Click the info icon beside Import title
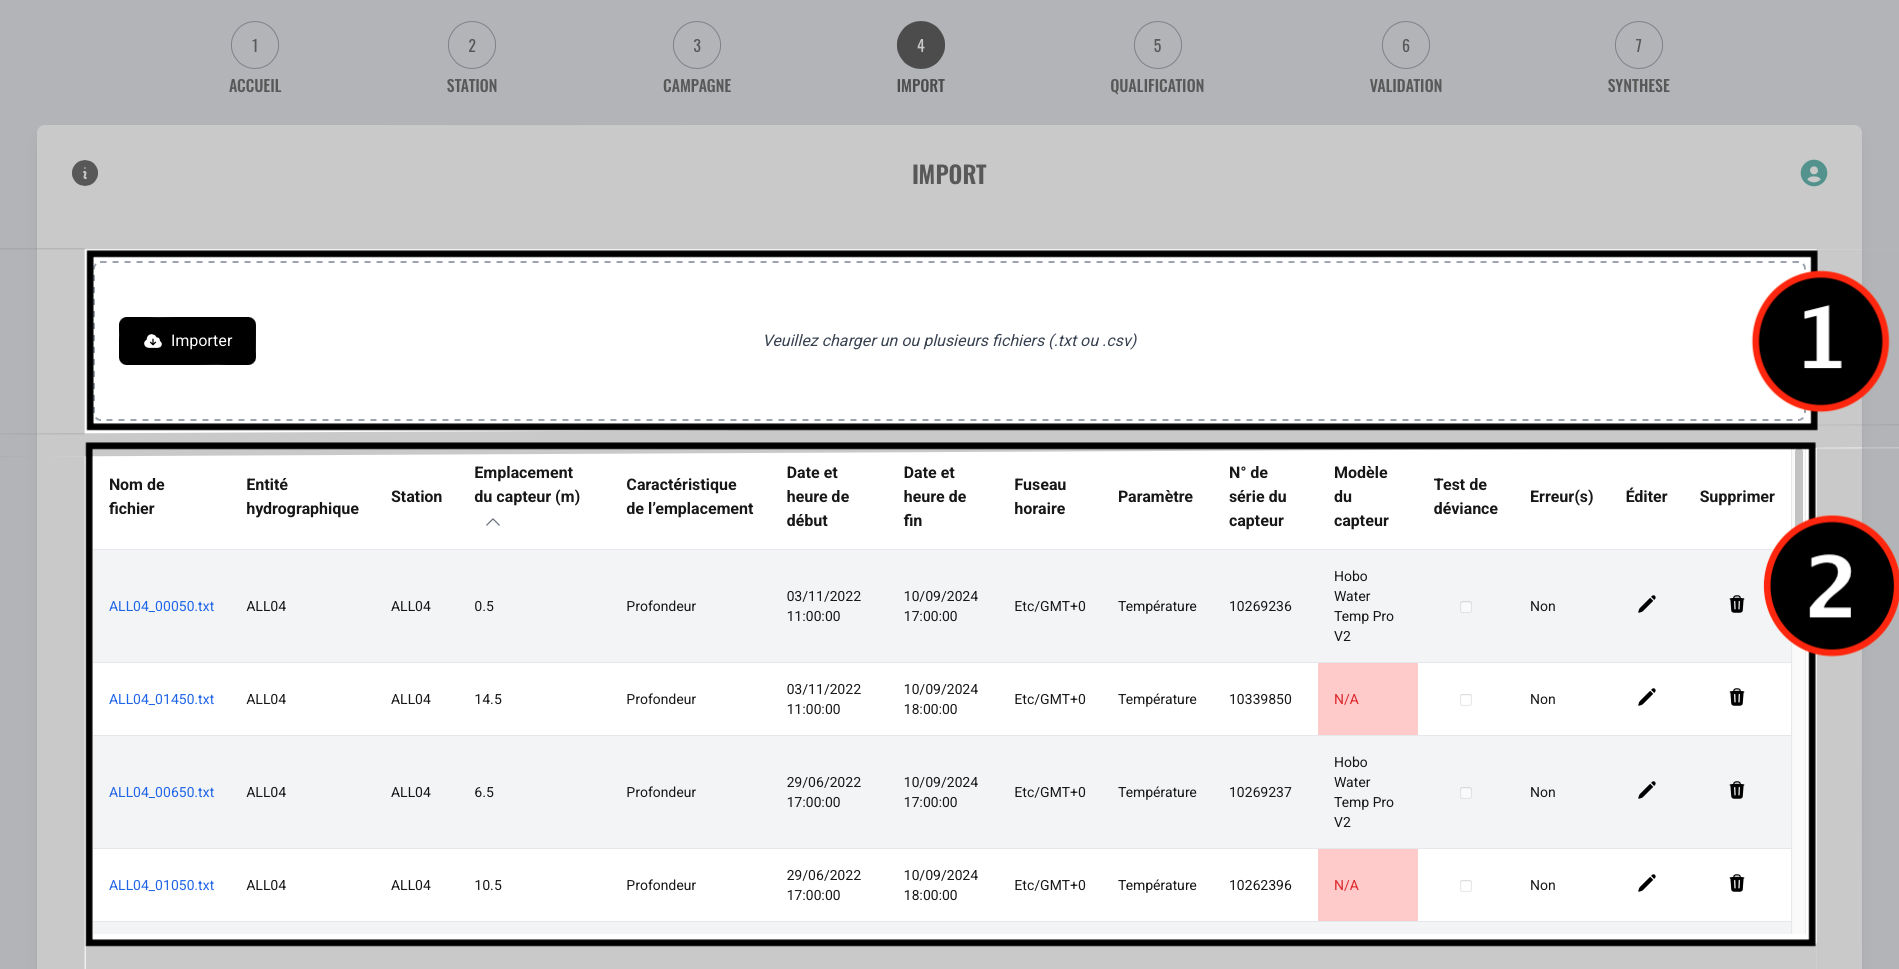This screenshot has width=1899, height=969. [x=85, y=173]
